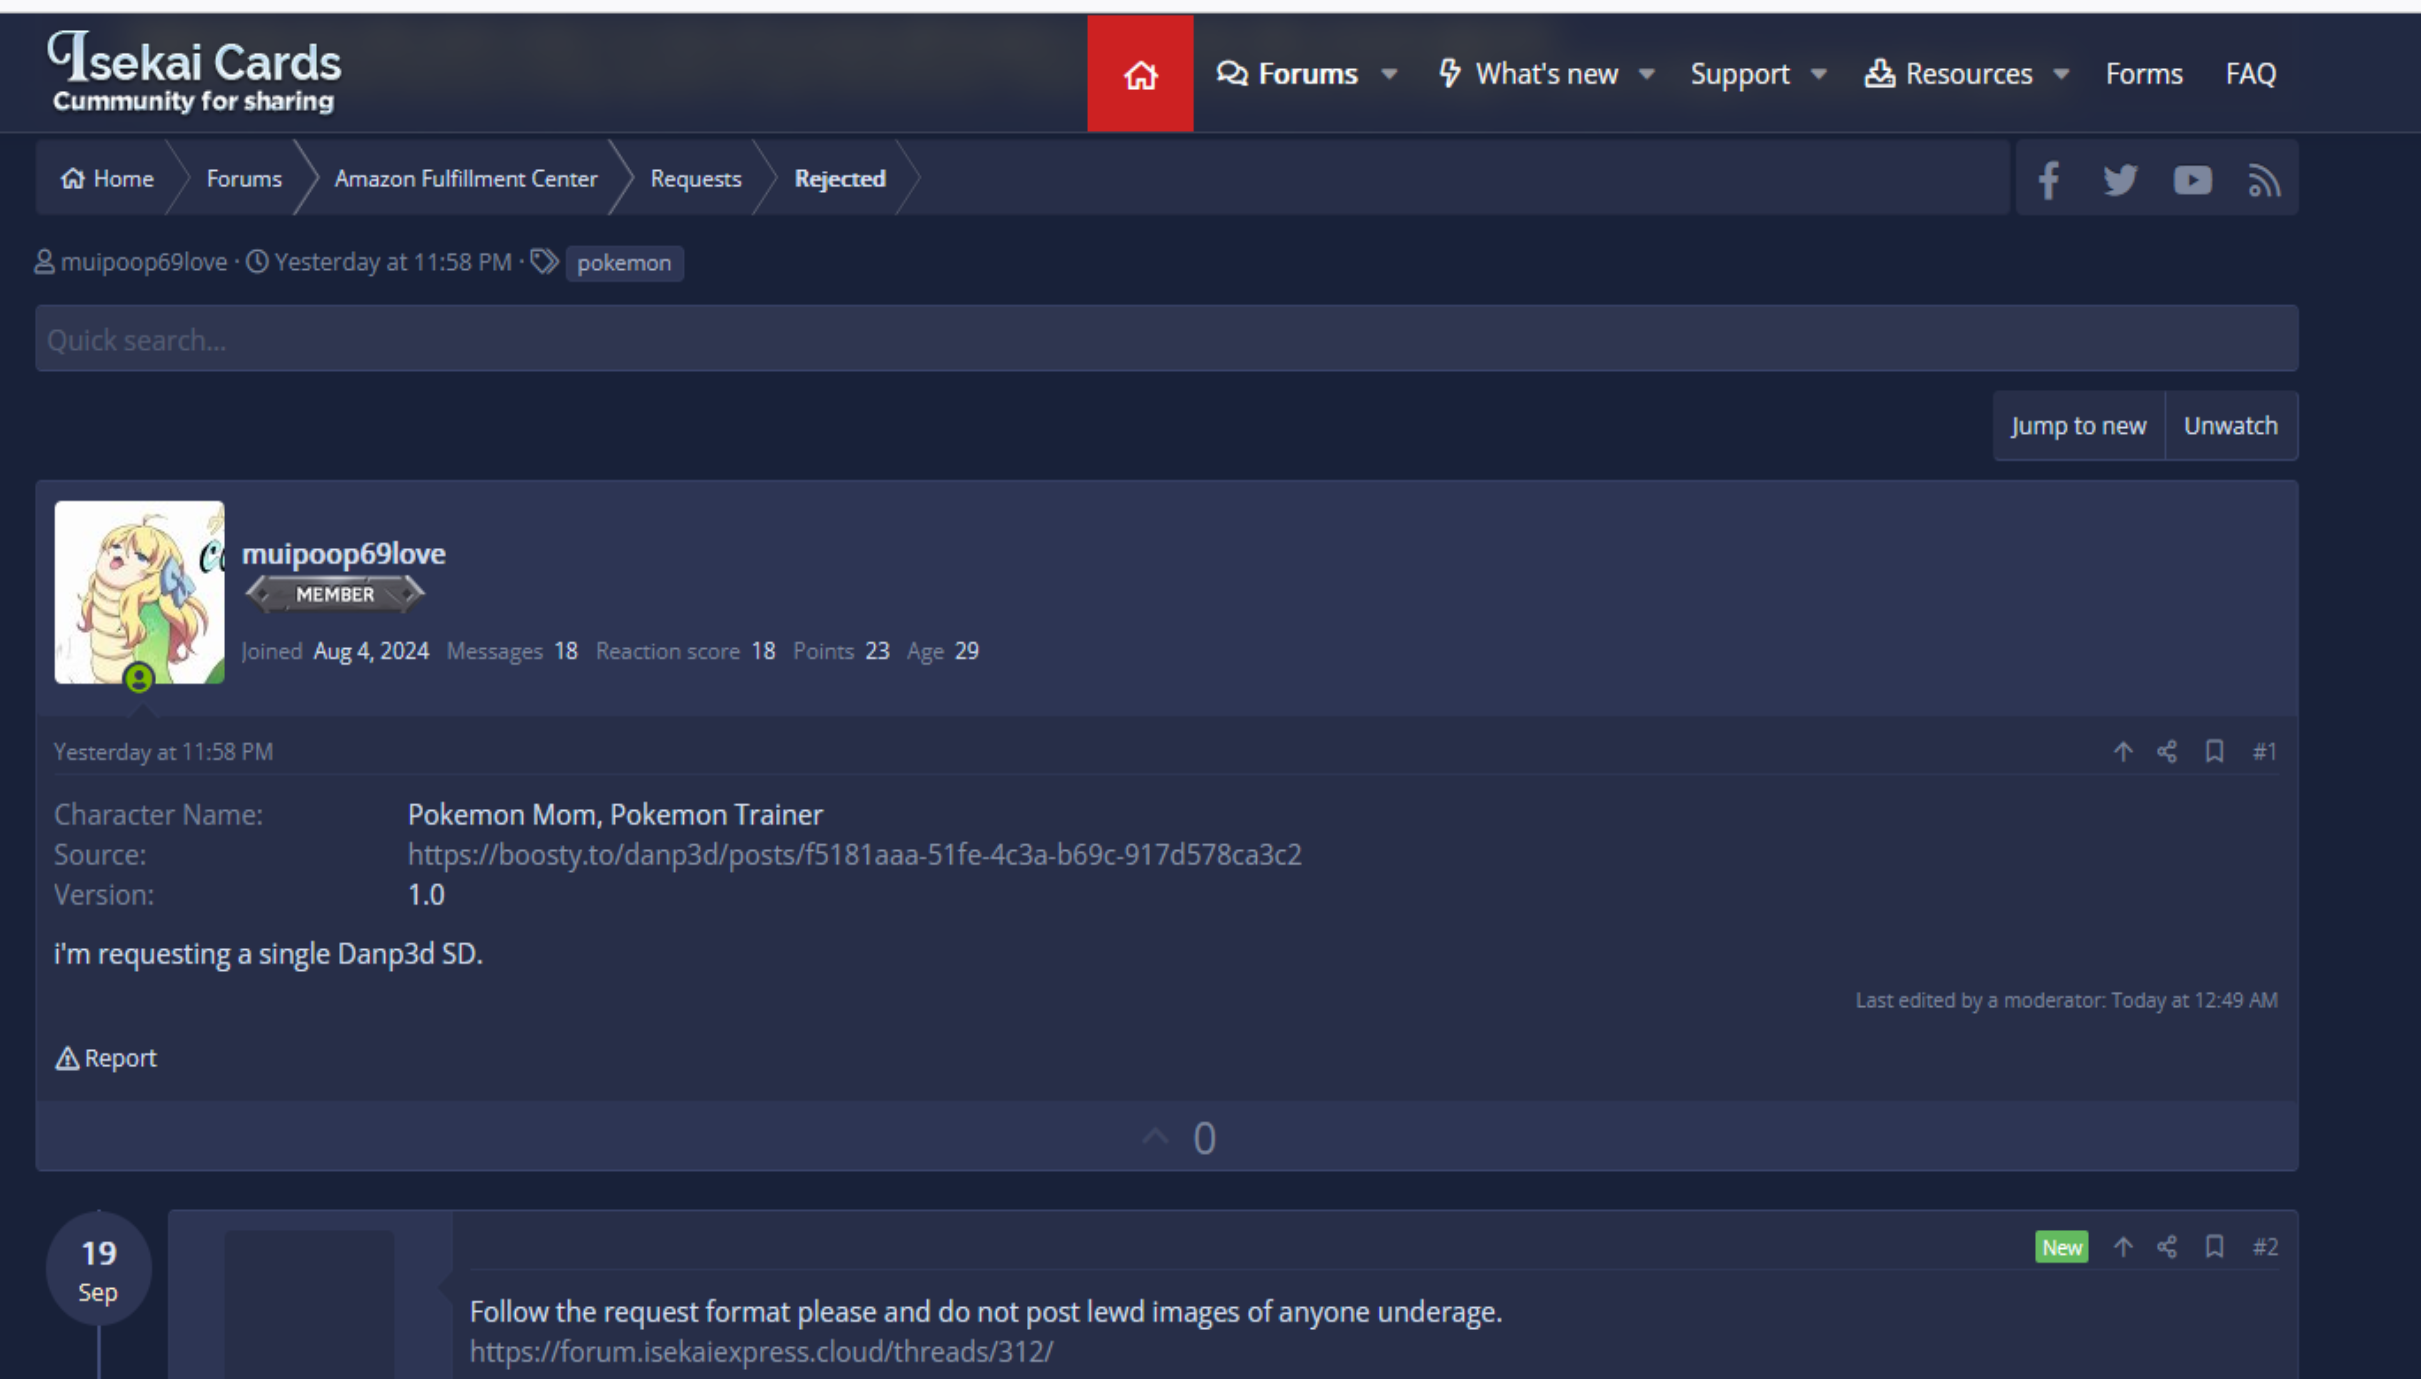Viewport: 2421px width, 1379px height.
Task: Open the boosty.to source link
Action: (854, 855)
